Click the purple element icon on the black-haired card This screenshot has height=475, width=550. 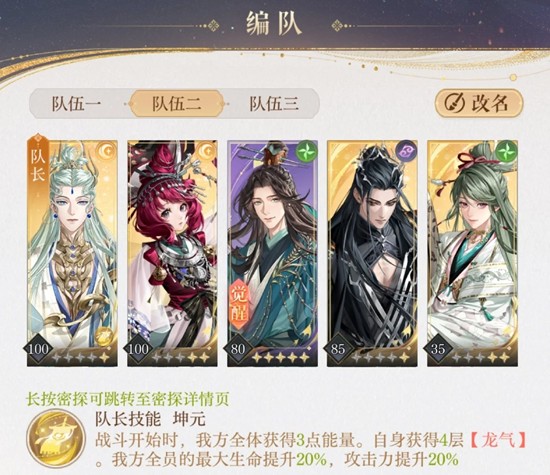click(x=406, y=152)
